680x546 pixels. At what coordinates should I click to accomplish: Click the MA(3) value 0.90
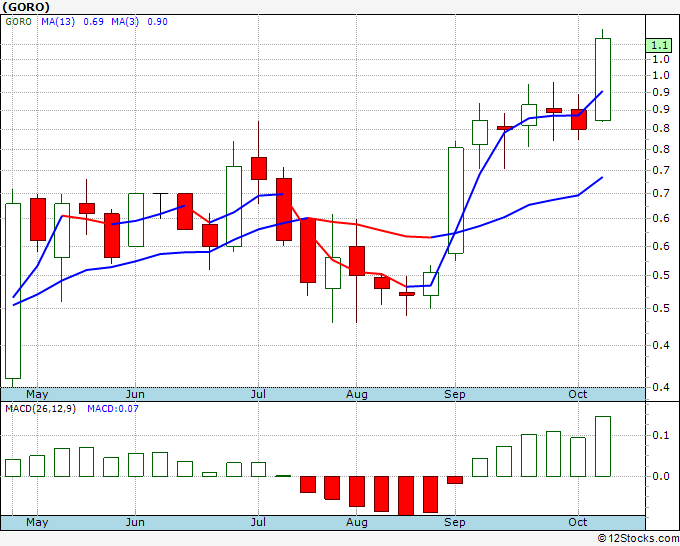157,22
